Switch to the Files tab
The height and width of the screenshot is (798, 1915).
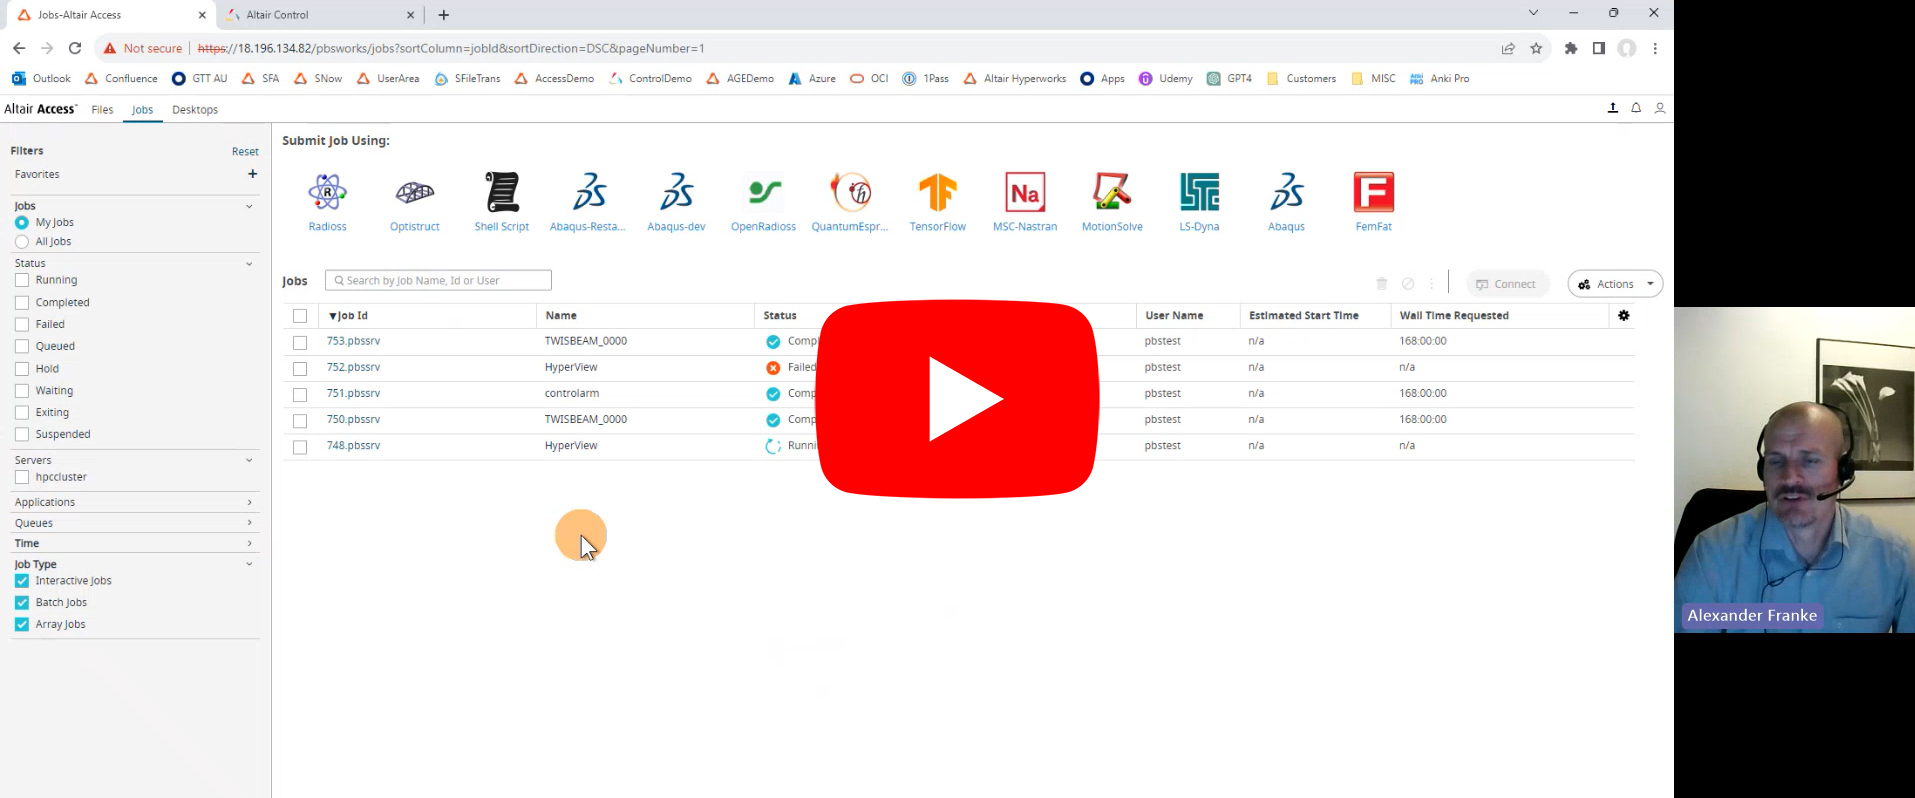(102, 110)
